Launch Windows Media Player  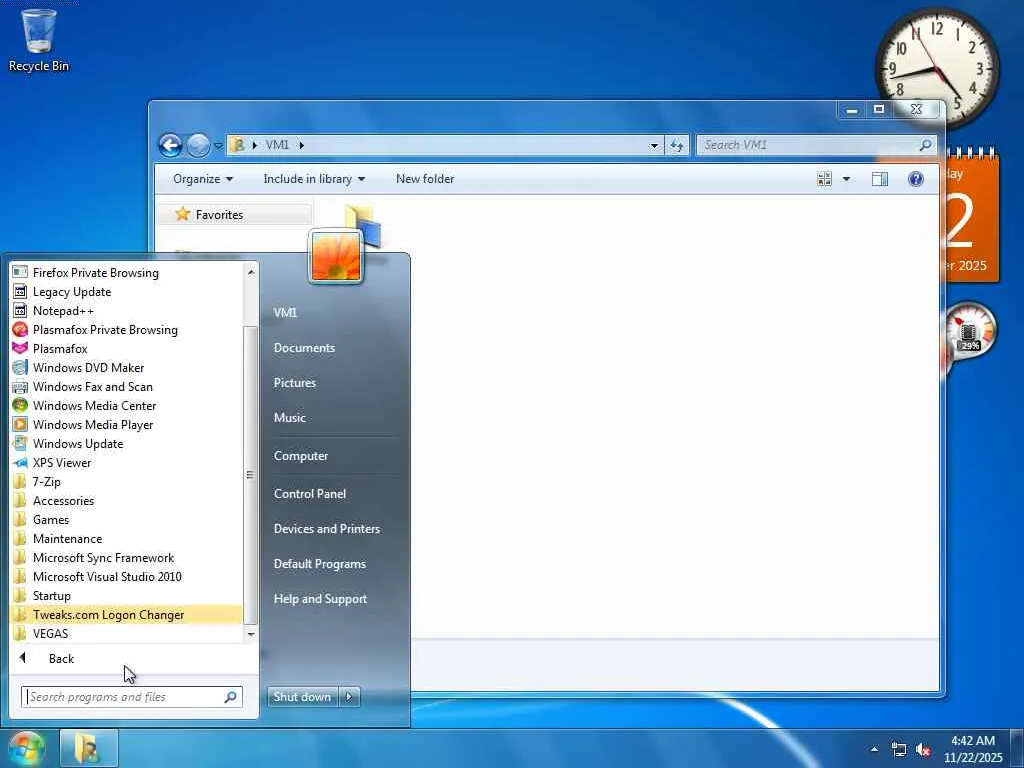[x=126, y=424]
